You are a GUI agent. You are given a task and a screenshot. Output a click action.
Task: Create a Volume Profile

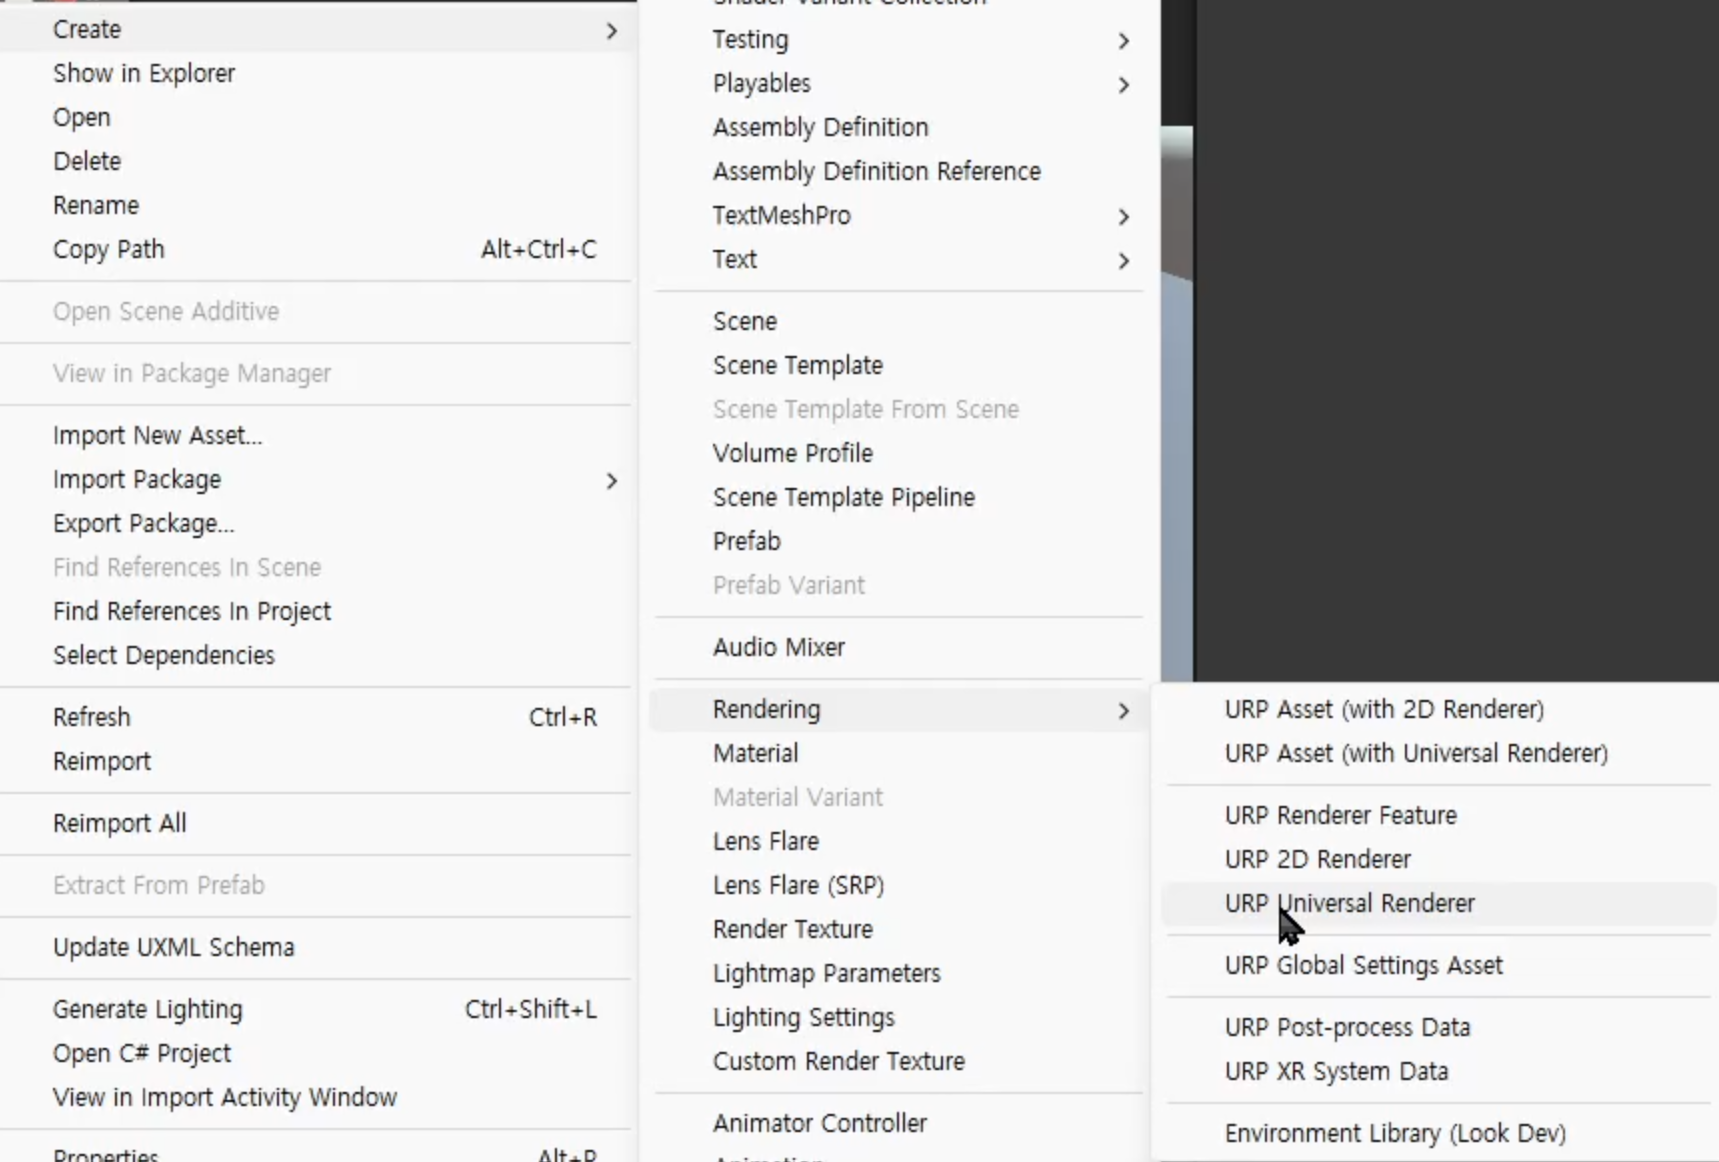[898, 454]
